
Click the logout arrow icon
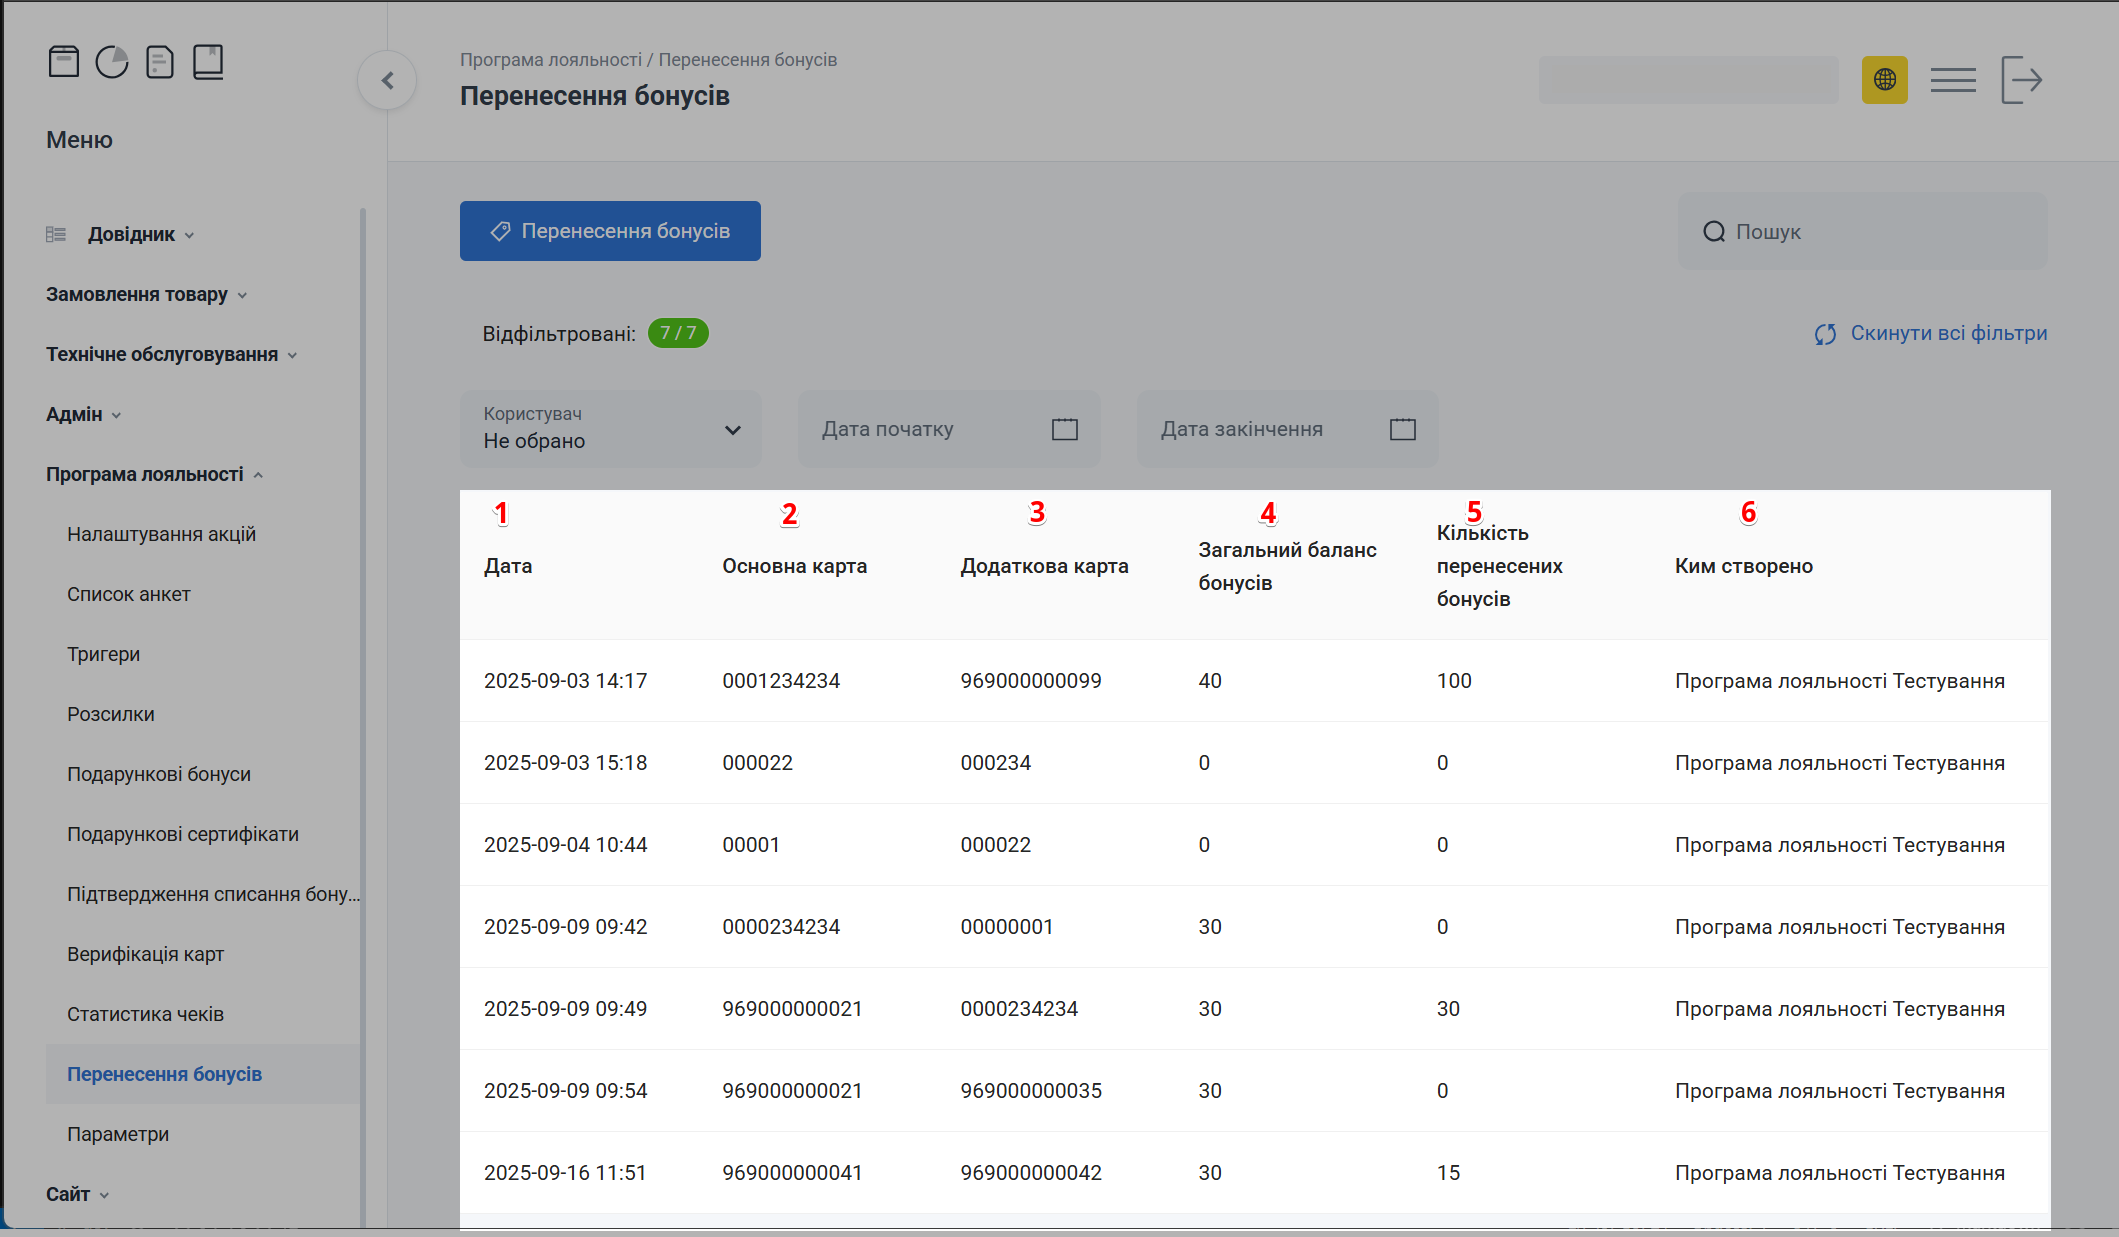click(2021, 80)
